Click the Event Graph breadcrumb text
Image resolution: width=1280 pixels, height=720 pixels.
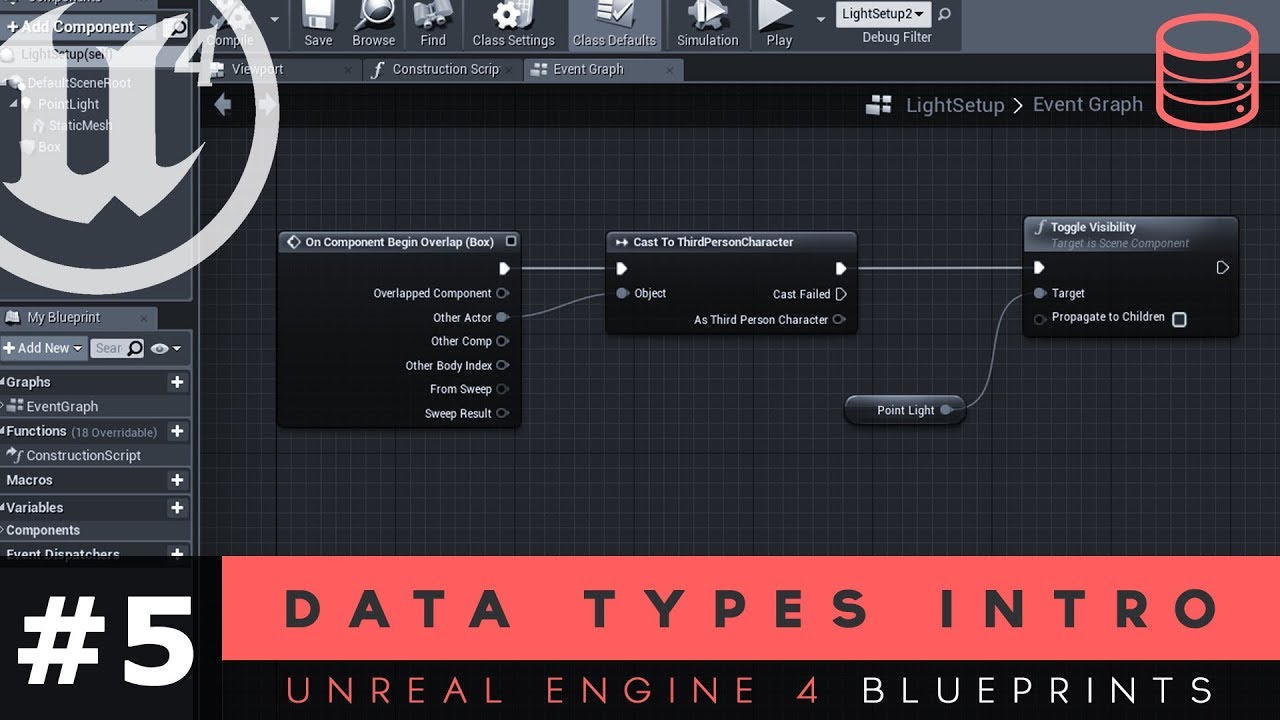pos(1087,104)
